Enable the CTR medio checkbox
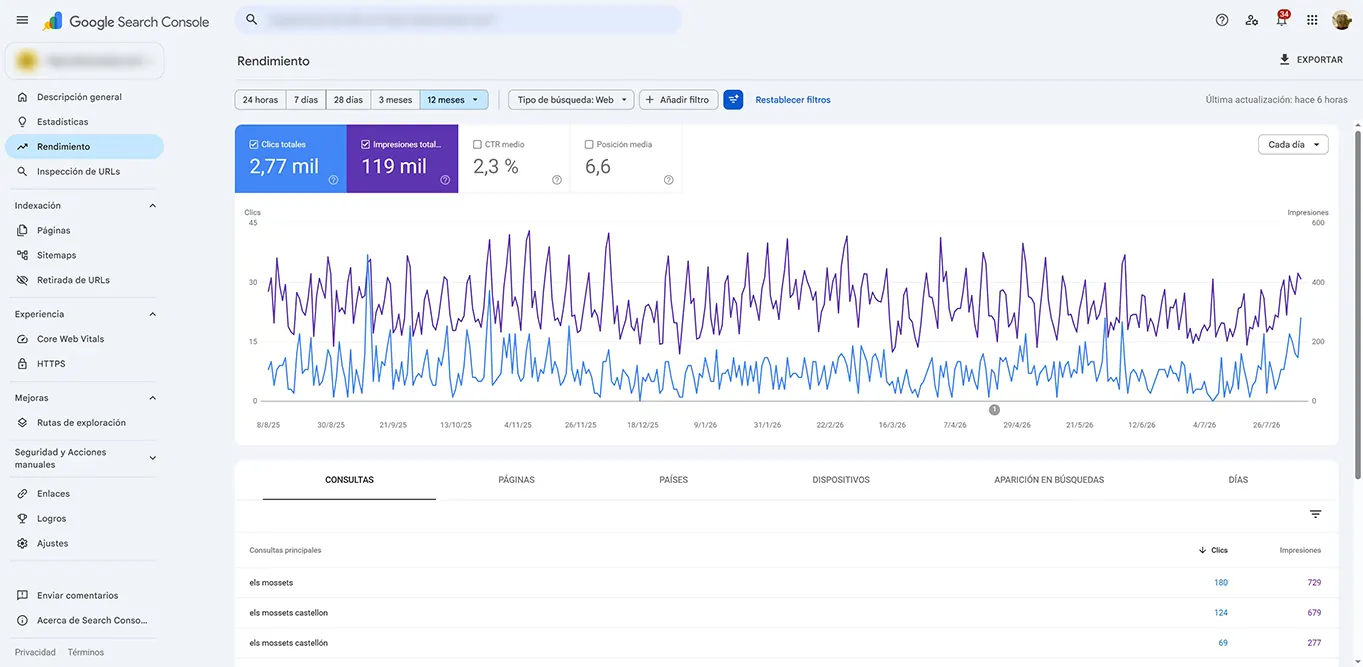1363x667 pixels. point(477,145)
